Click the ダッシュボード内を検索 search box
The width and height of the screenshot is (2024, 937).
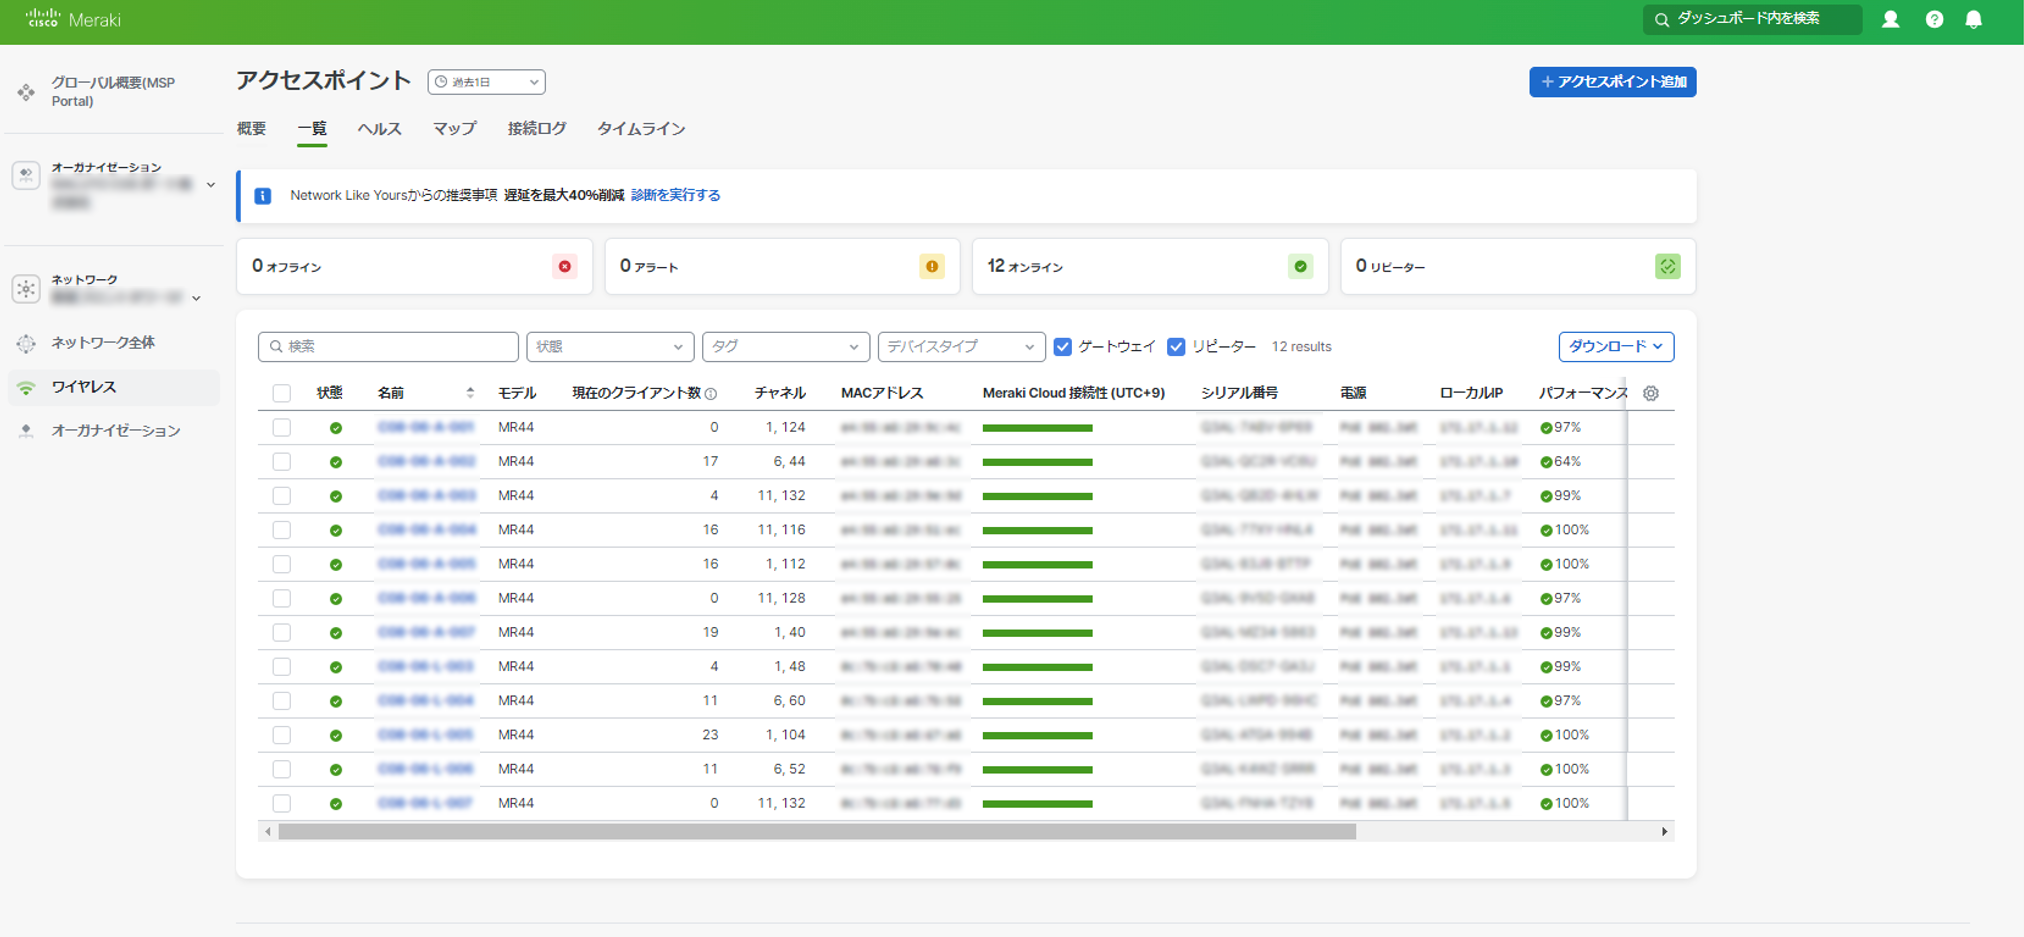(1752, 19)
